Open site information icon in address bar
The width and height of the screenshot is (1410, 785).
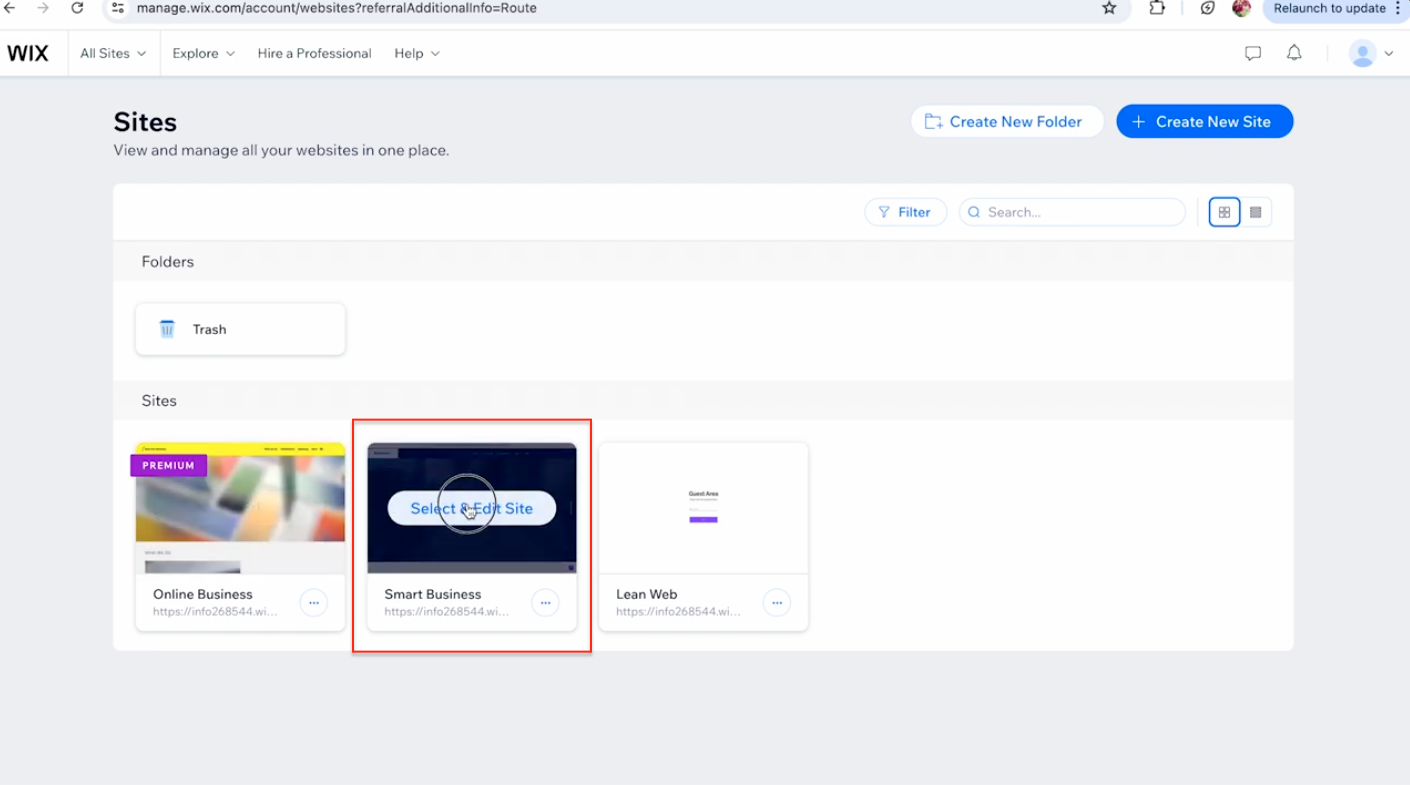tap(117, 8)
